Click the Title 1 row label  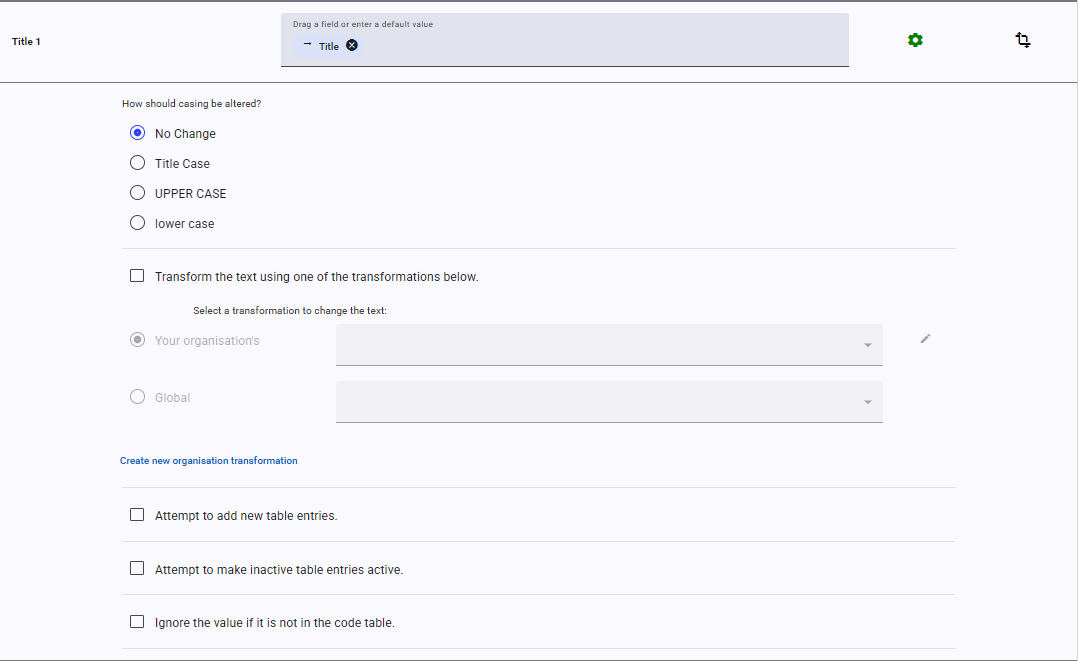pyautogui.click(x=26, y=42)
